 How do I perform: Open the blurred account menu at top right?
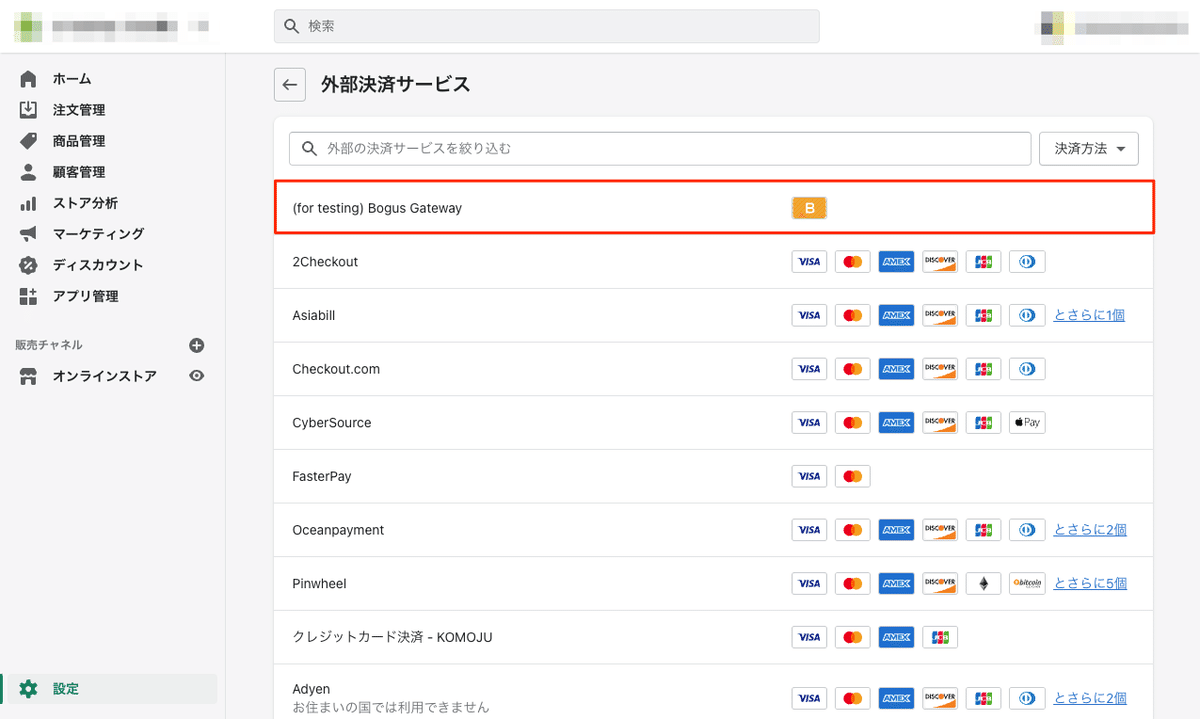1113,26
